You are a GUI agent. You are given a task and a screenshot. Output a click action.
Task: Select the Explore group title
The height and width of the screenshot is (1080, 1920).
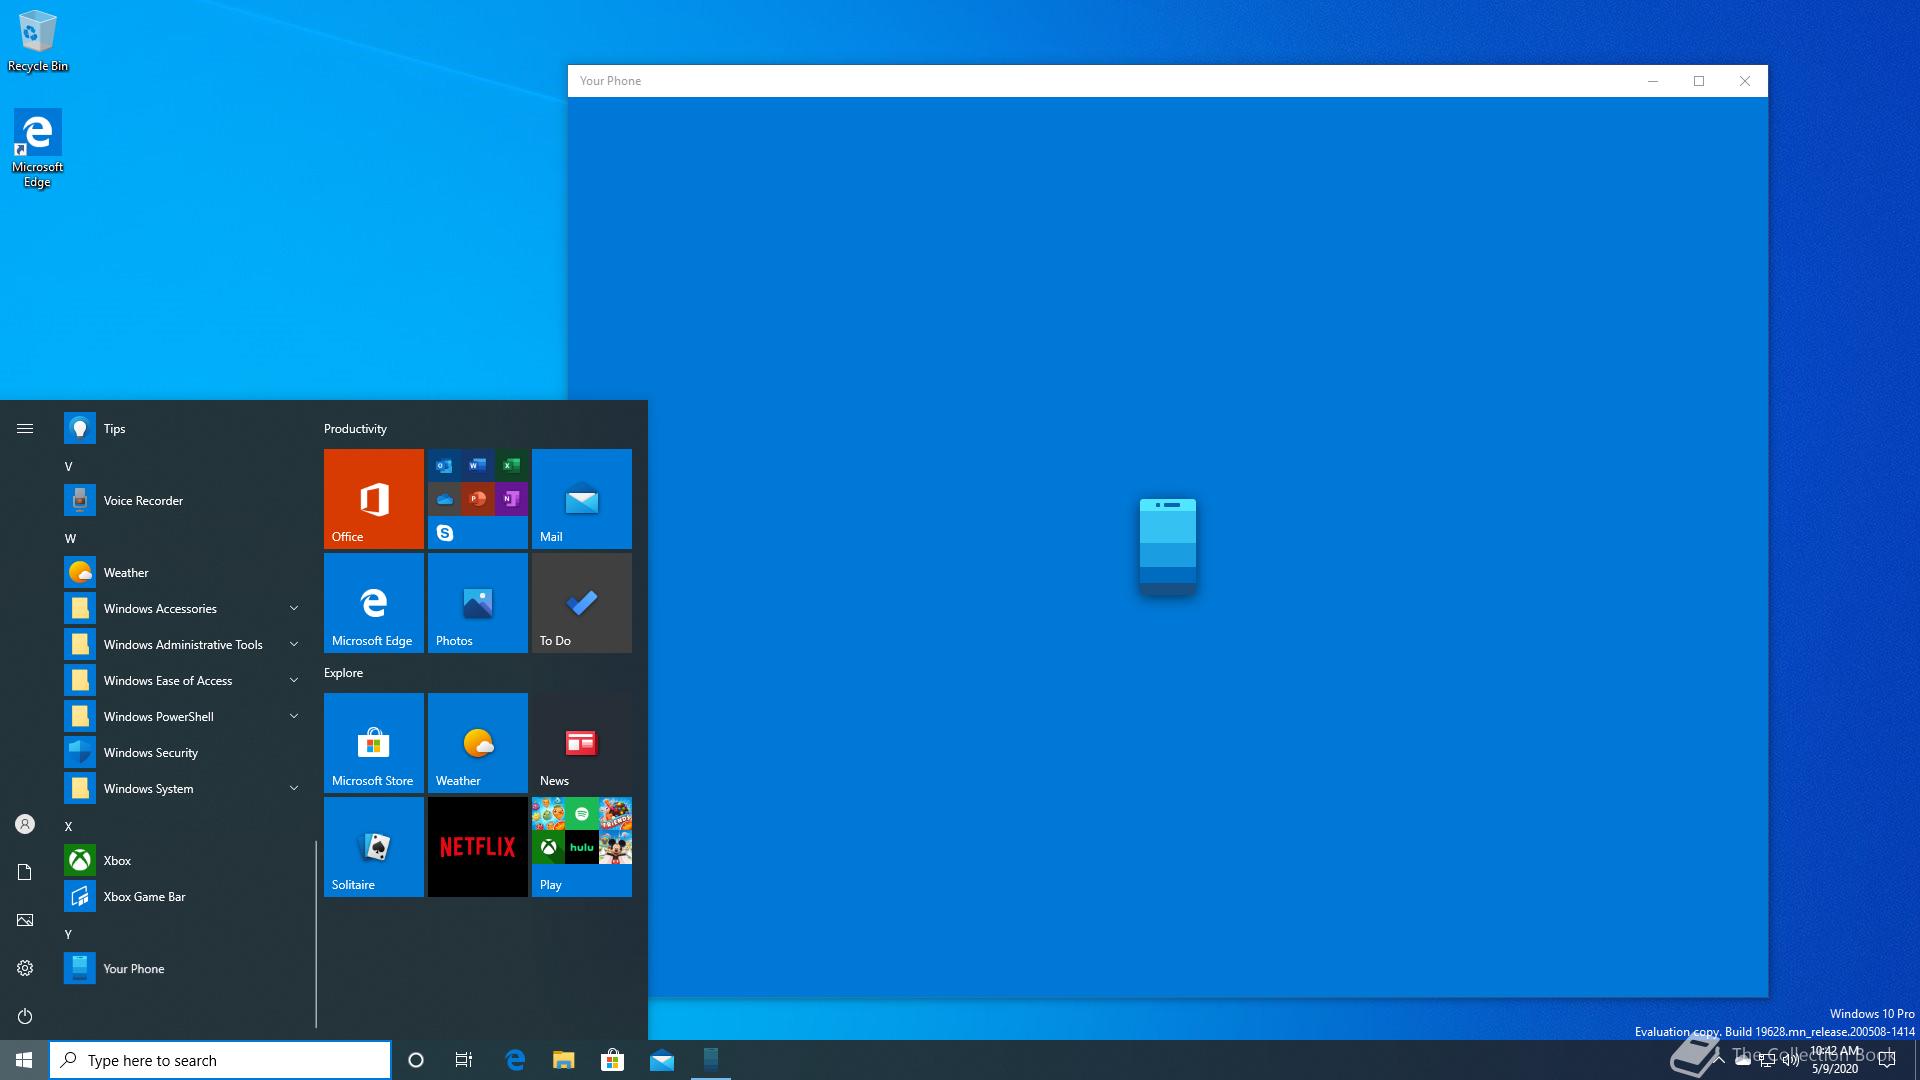point(343,672)
